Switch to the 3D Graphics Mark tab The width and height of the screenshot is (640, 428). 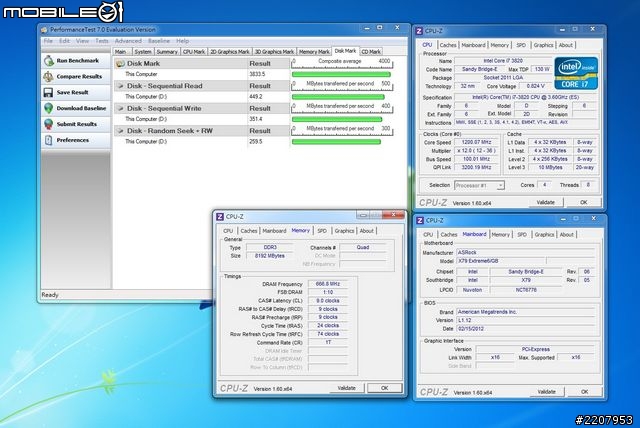tap(274, 52)
